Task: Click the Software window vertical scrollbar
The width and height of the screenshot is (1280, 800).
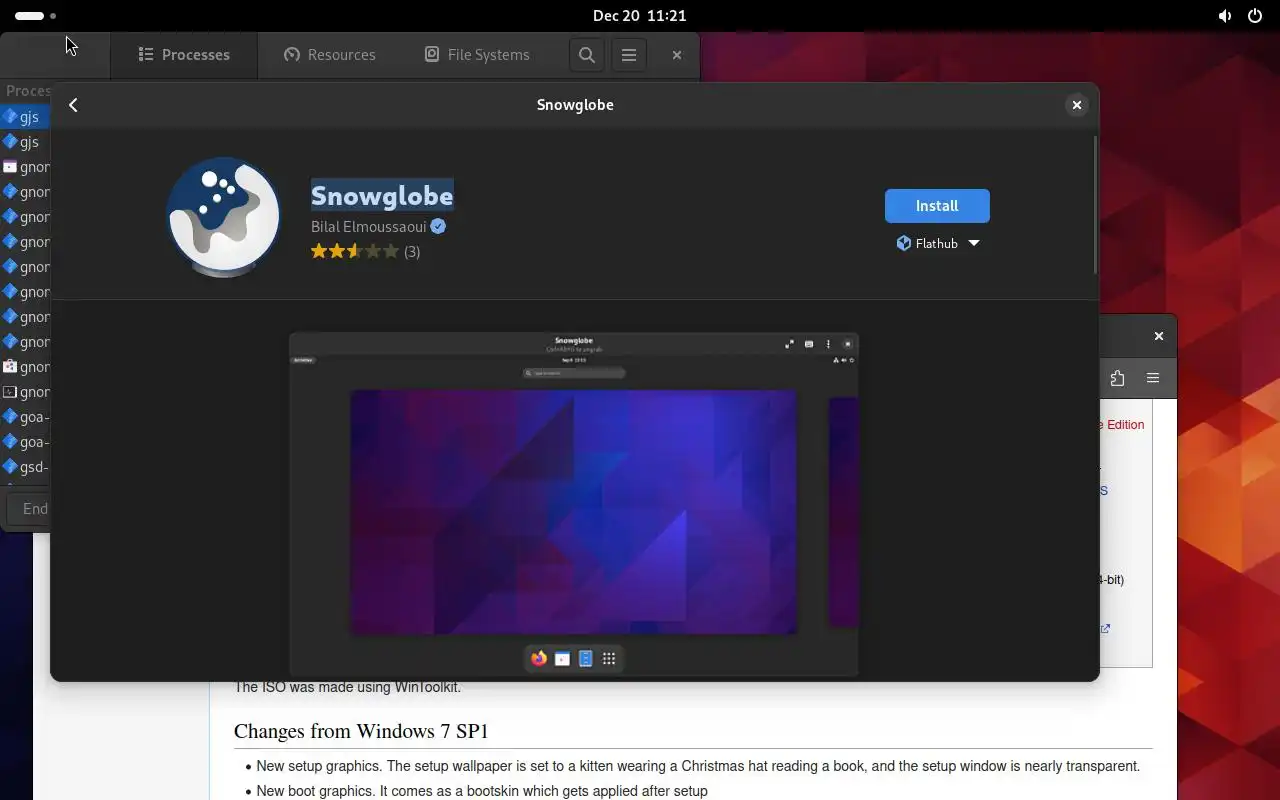Action: click(1095, 205)
